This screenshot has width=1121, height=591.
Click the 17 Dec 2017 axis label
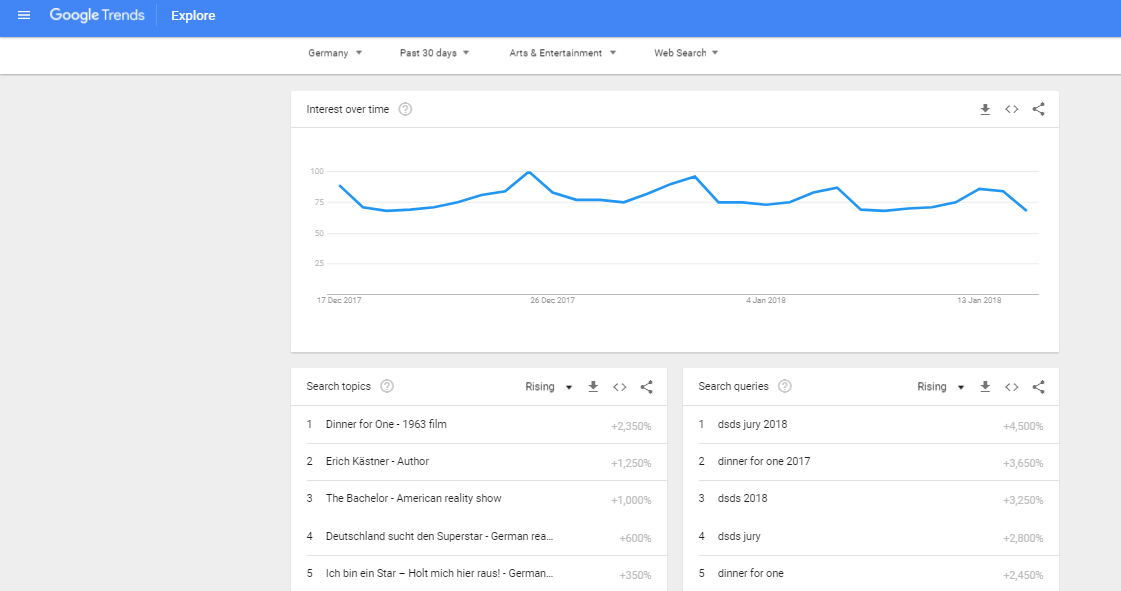339,300
